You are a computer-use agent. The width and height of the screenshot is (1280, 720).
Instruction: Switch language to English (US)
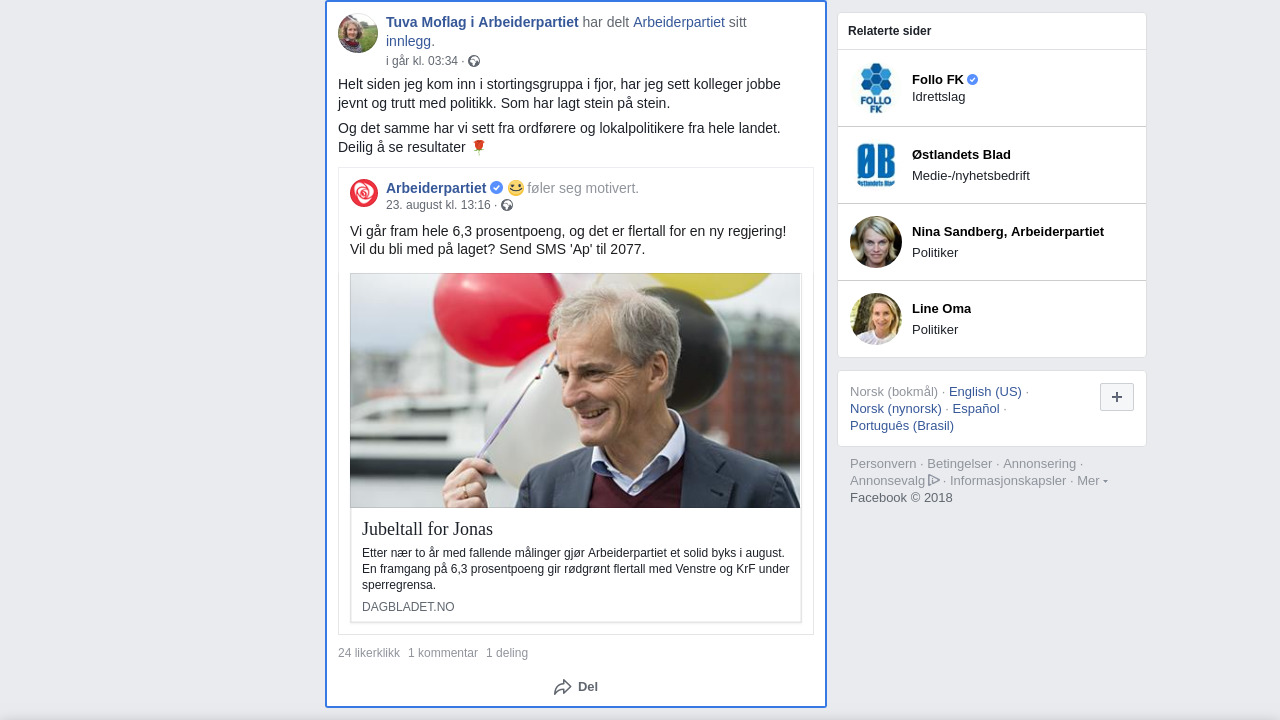pos(985,392)
